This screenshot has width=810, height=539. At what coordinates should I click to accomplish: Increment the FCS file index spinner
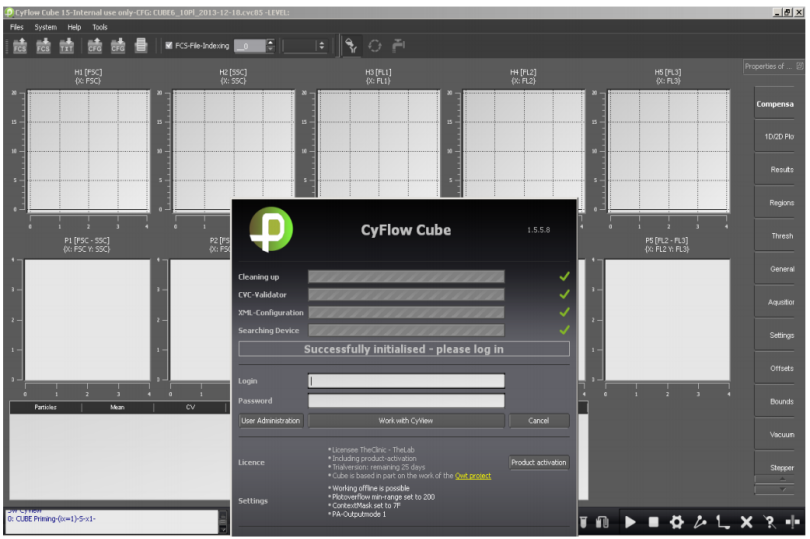point(271,43)
